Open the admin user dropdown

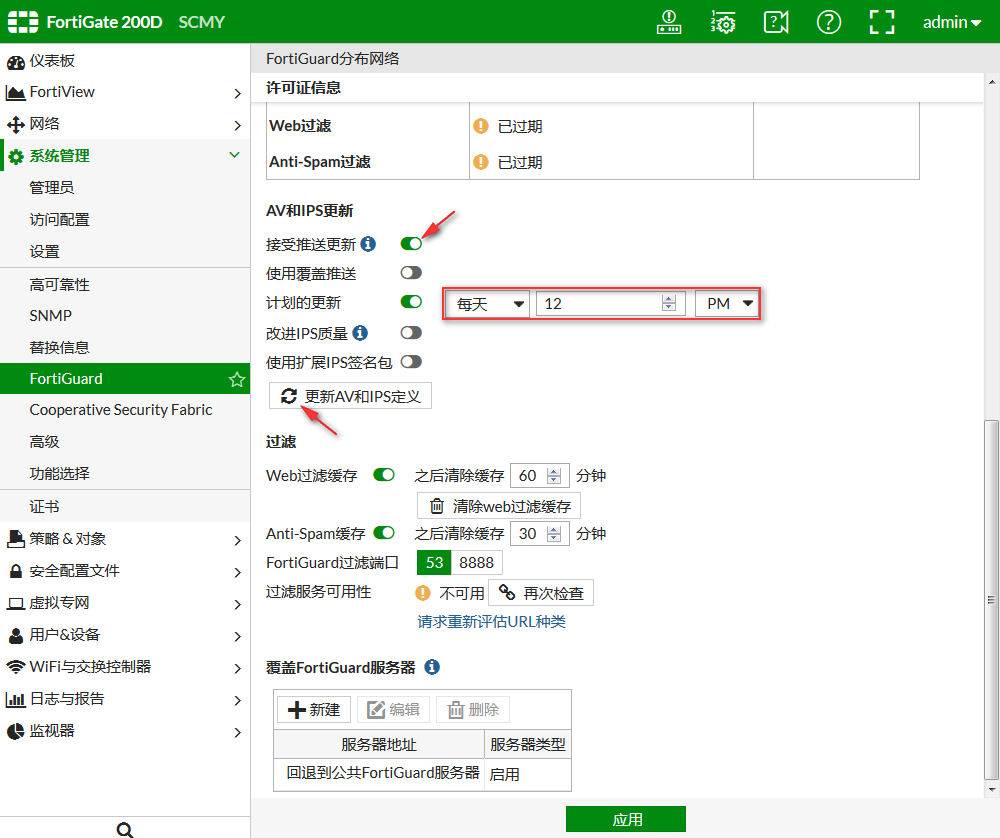952,22
